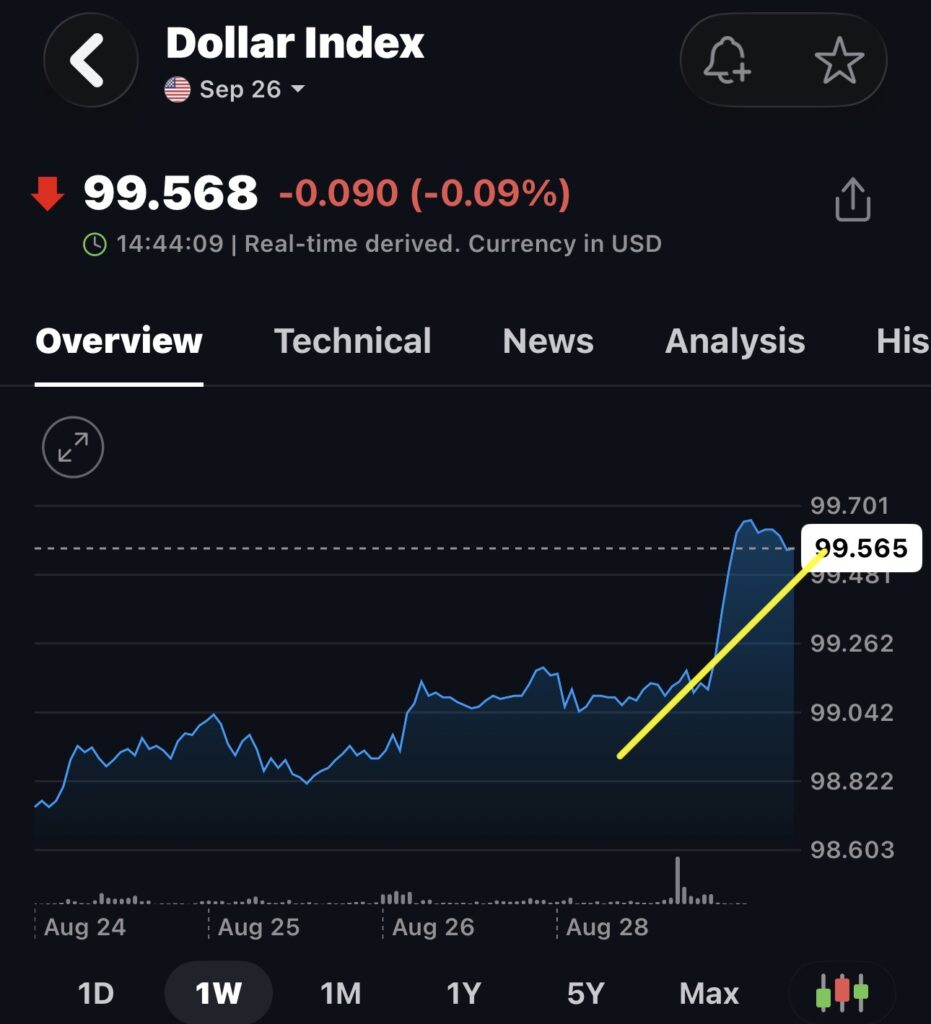The image size is (931, 1024).
Task: Tap the 99.565 current price label
Action: (862, 547)
